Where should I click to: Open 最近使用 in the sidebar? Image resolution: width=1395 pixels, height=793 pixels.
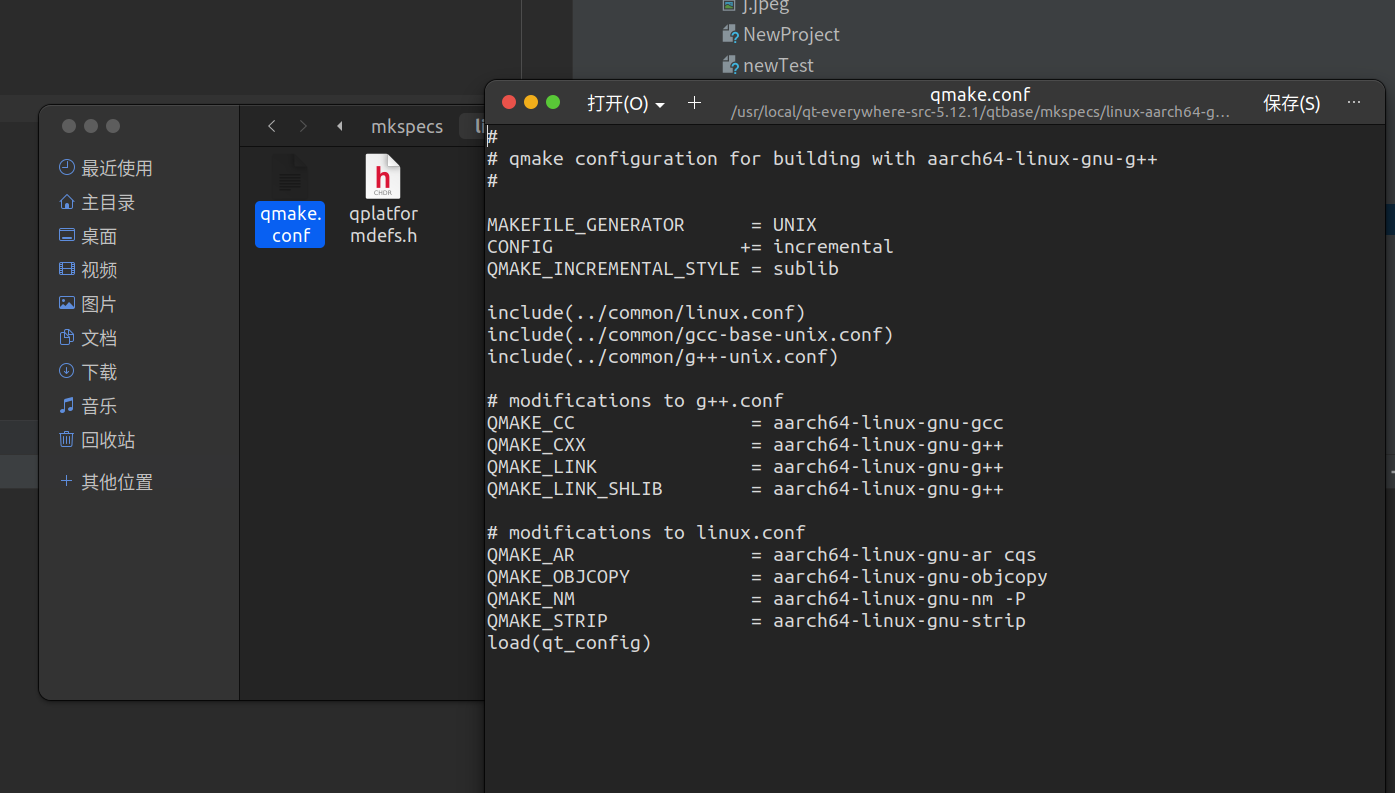106,168
